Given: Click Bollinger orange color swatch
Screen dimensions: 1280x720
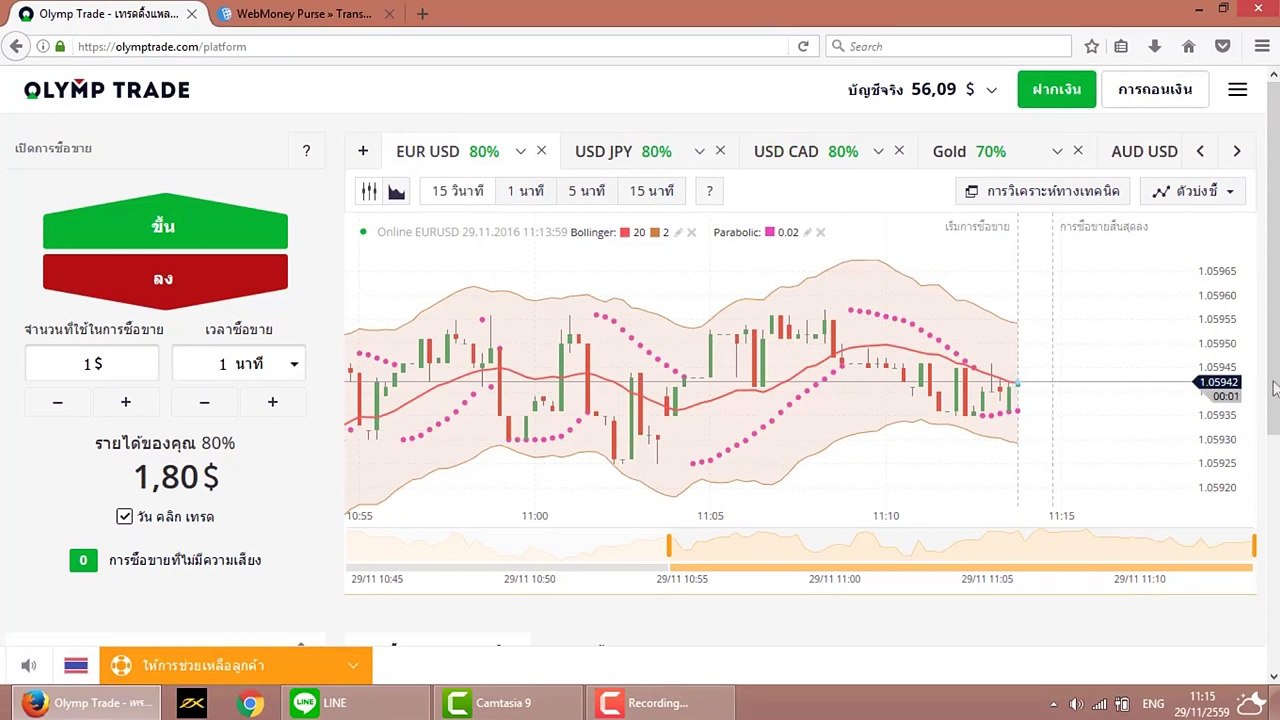Looking at the screenshot, I should pos(654,232).
